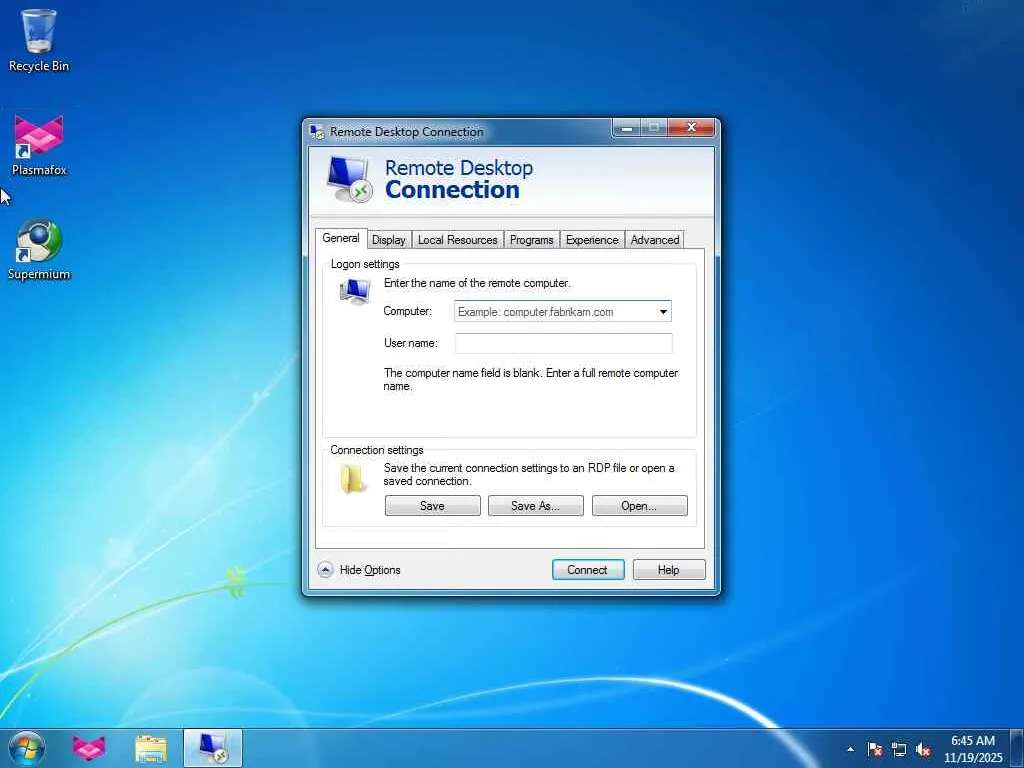Switch to the Display tab
The image size is (1024, 768).
click(x=389, y=240)
